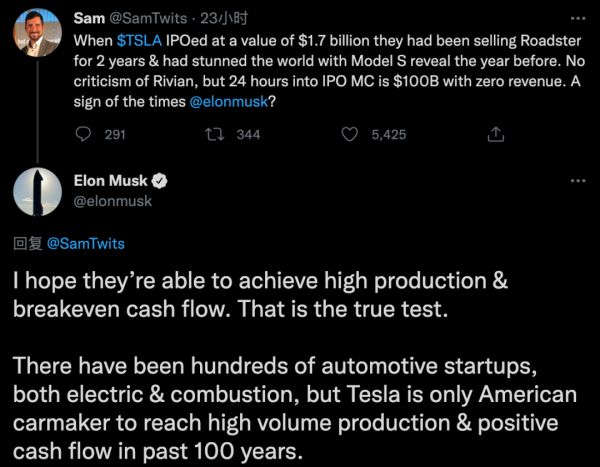Click the 291 replies count
The height and width of the screenshot is (467, 600).
[x=115, y=135]
